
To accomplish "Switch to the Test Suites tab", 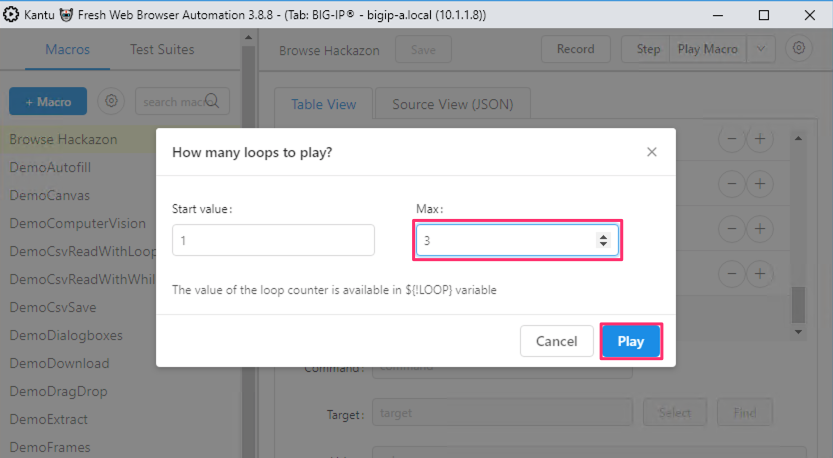I will [162, 49].
